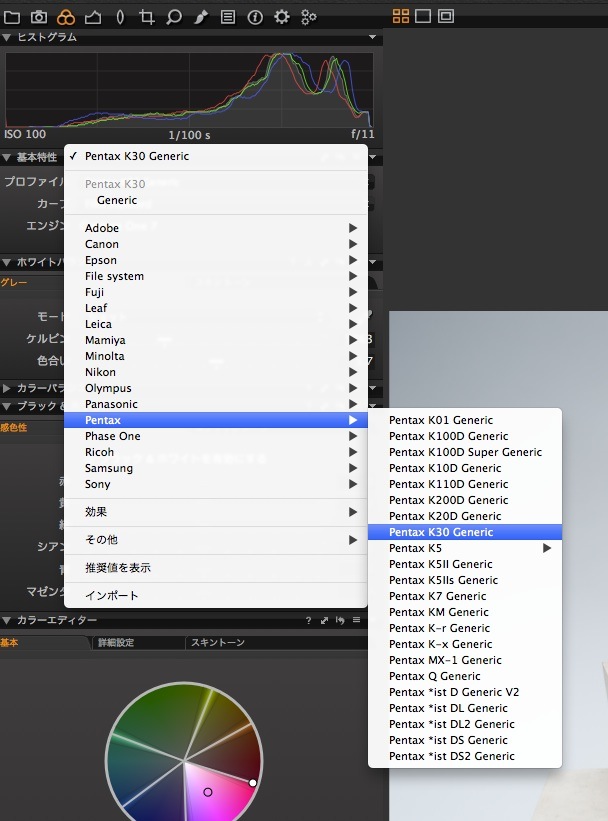Select highlighted Pentax K30 Generic in submenu
Viewport: 608px width, 821px height.
pos(465,532)
